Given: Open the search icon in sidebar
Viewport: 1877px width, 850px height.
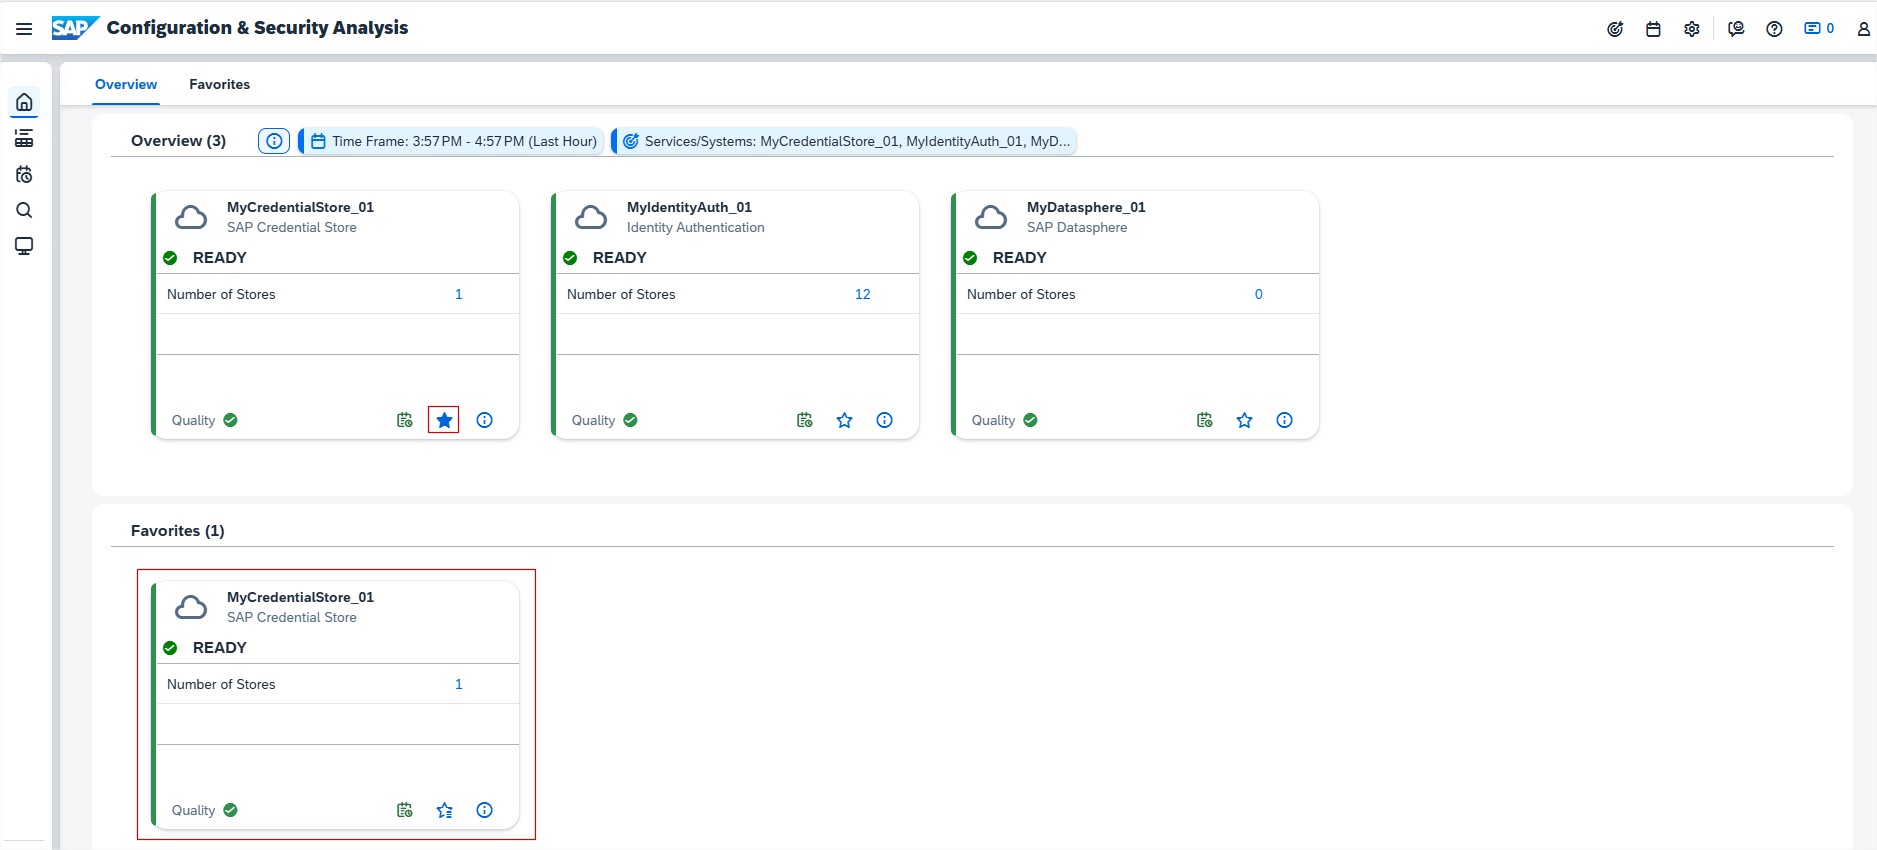Looking at the screenshot, I should pos(24,210).
